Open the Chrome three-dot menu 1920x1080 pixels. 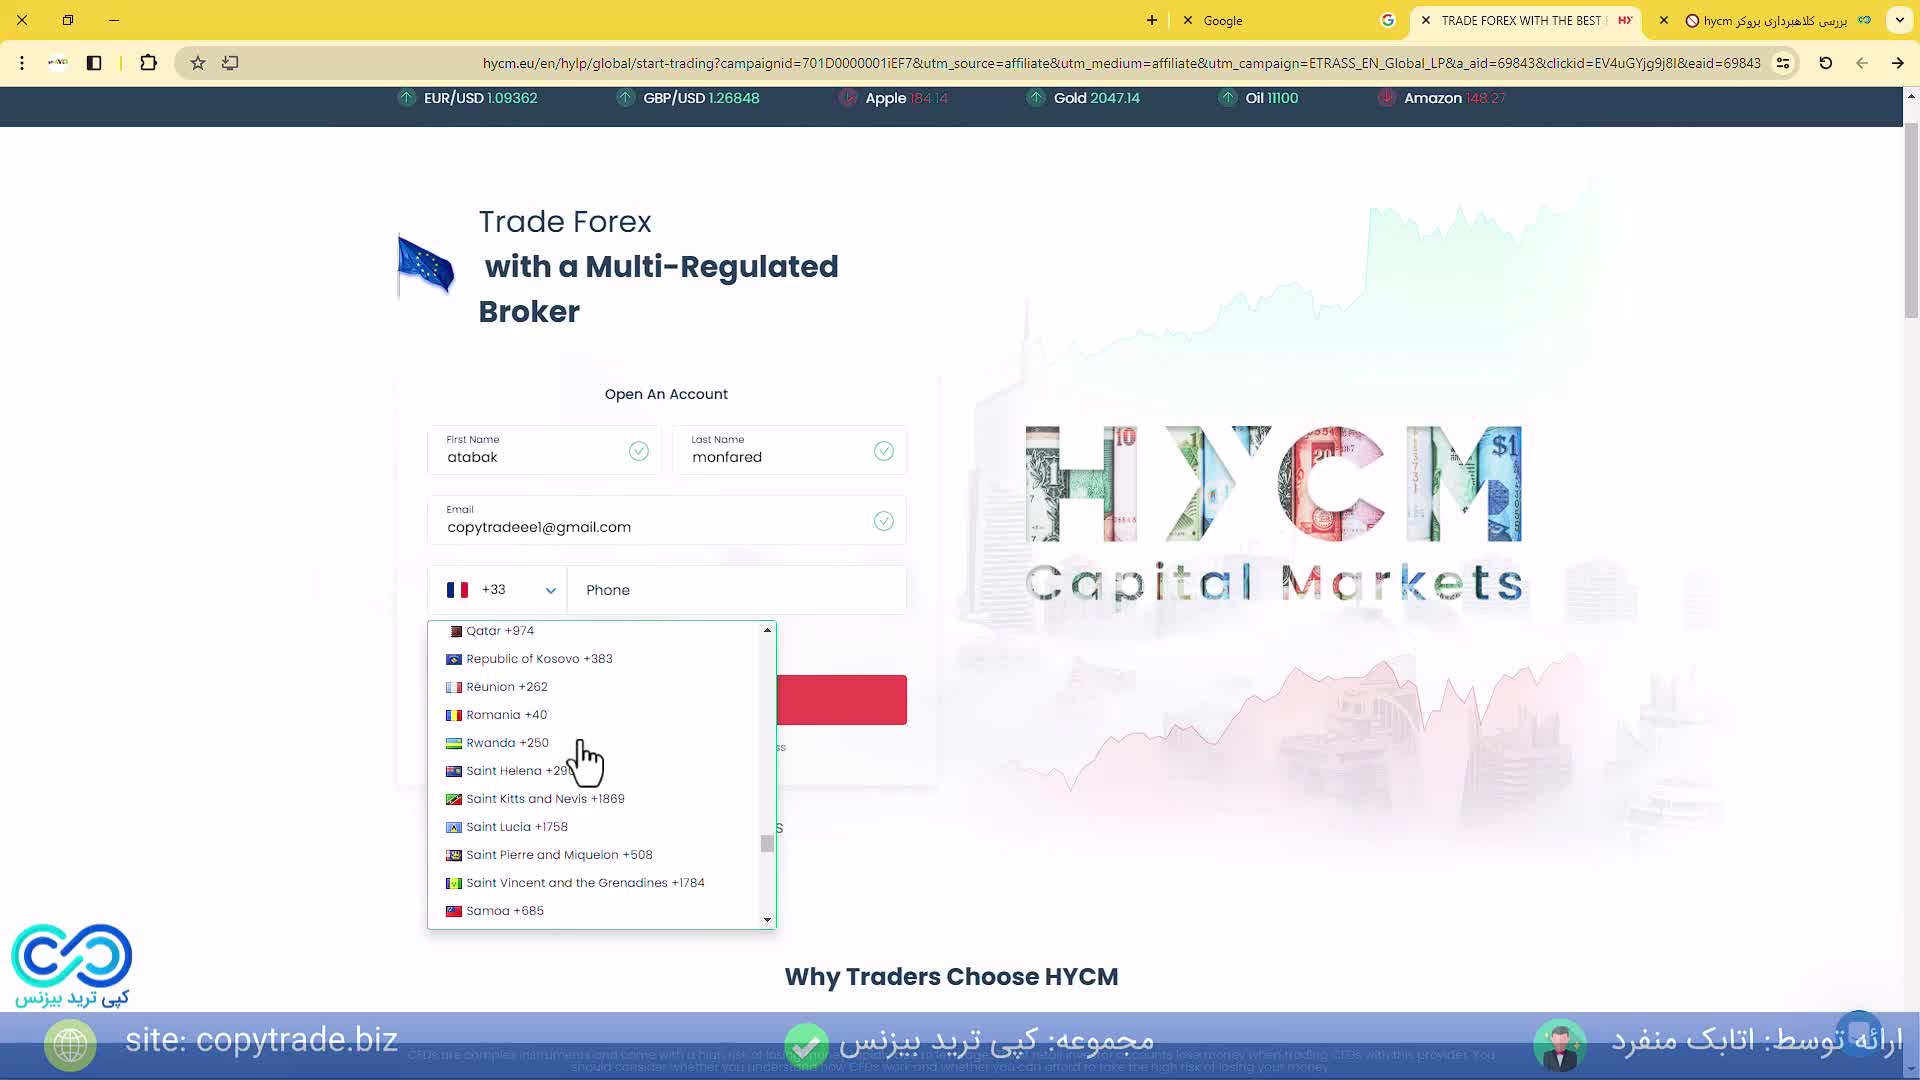click(22, 63)
